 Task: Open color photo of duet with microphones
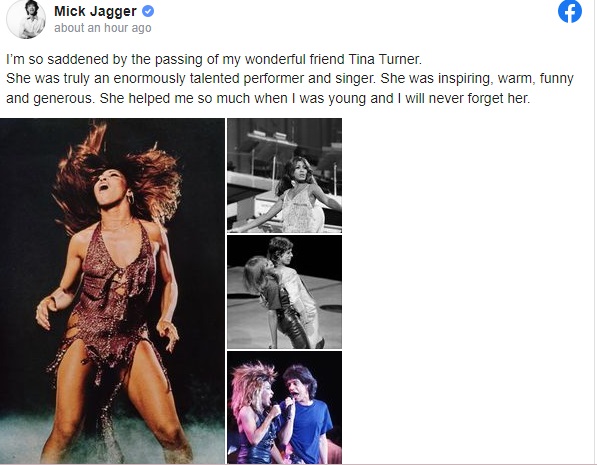pos(284,407)
